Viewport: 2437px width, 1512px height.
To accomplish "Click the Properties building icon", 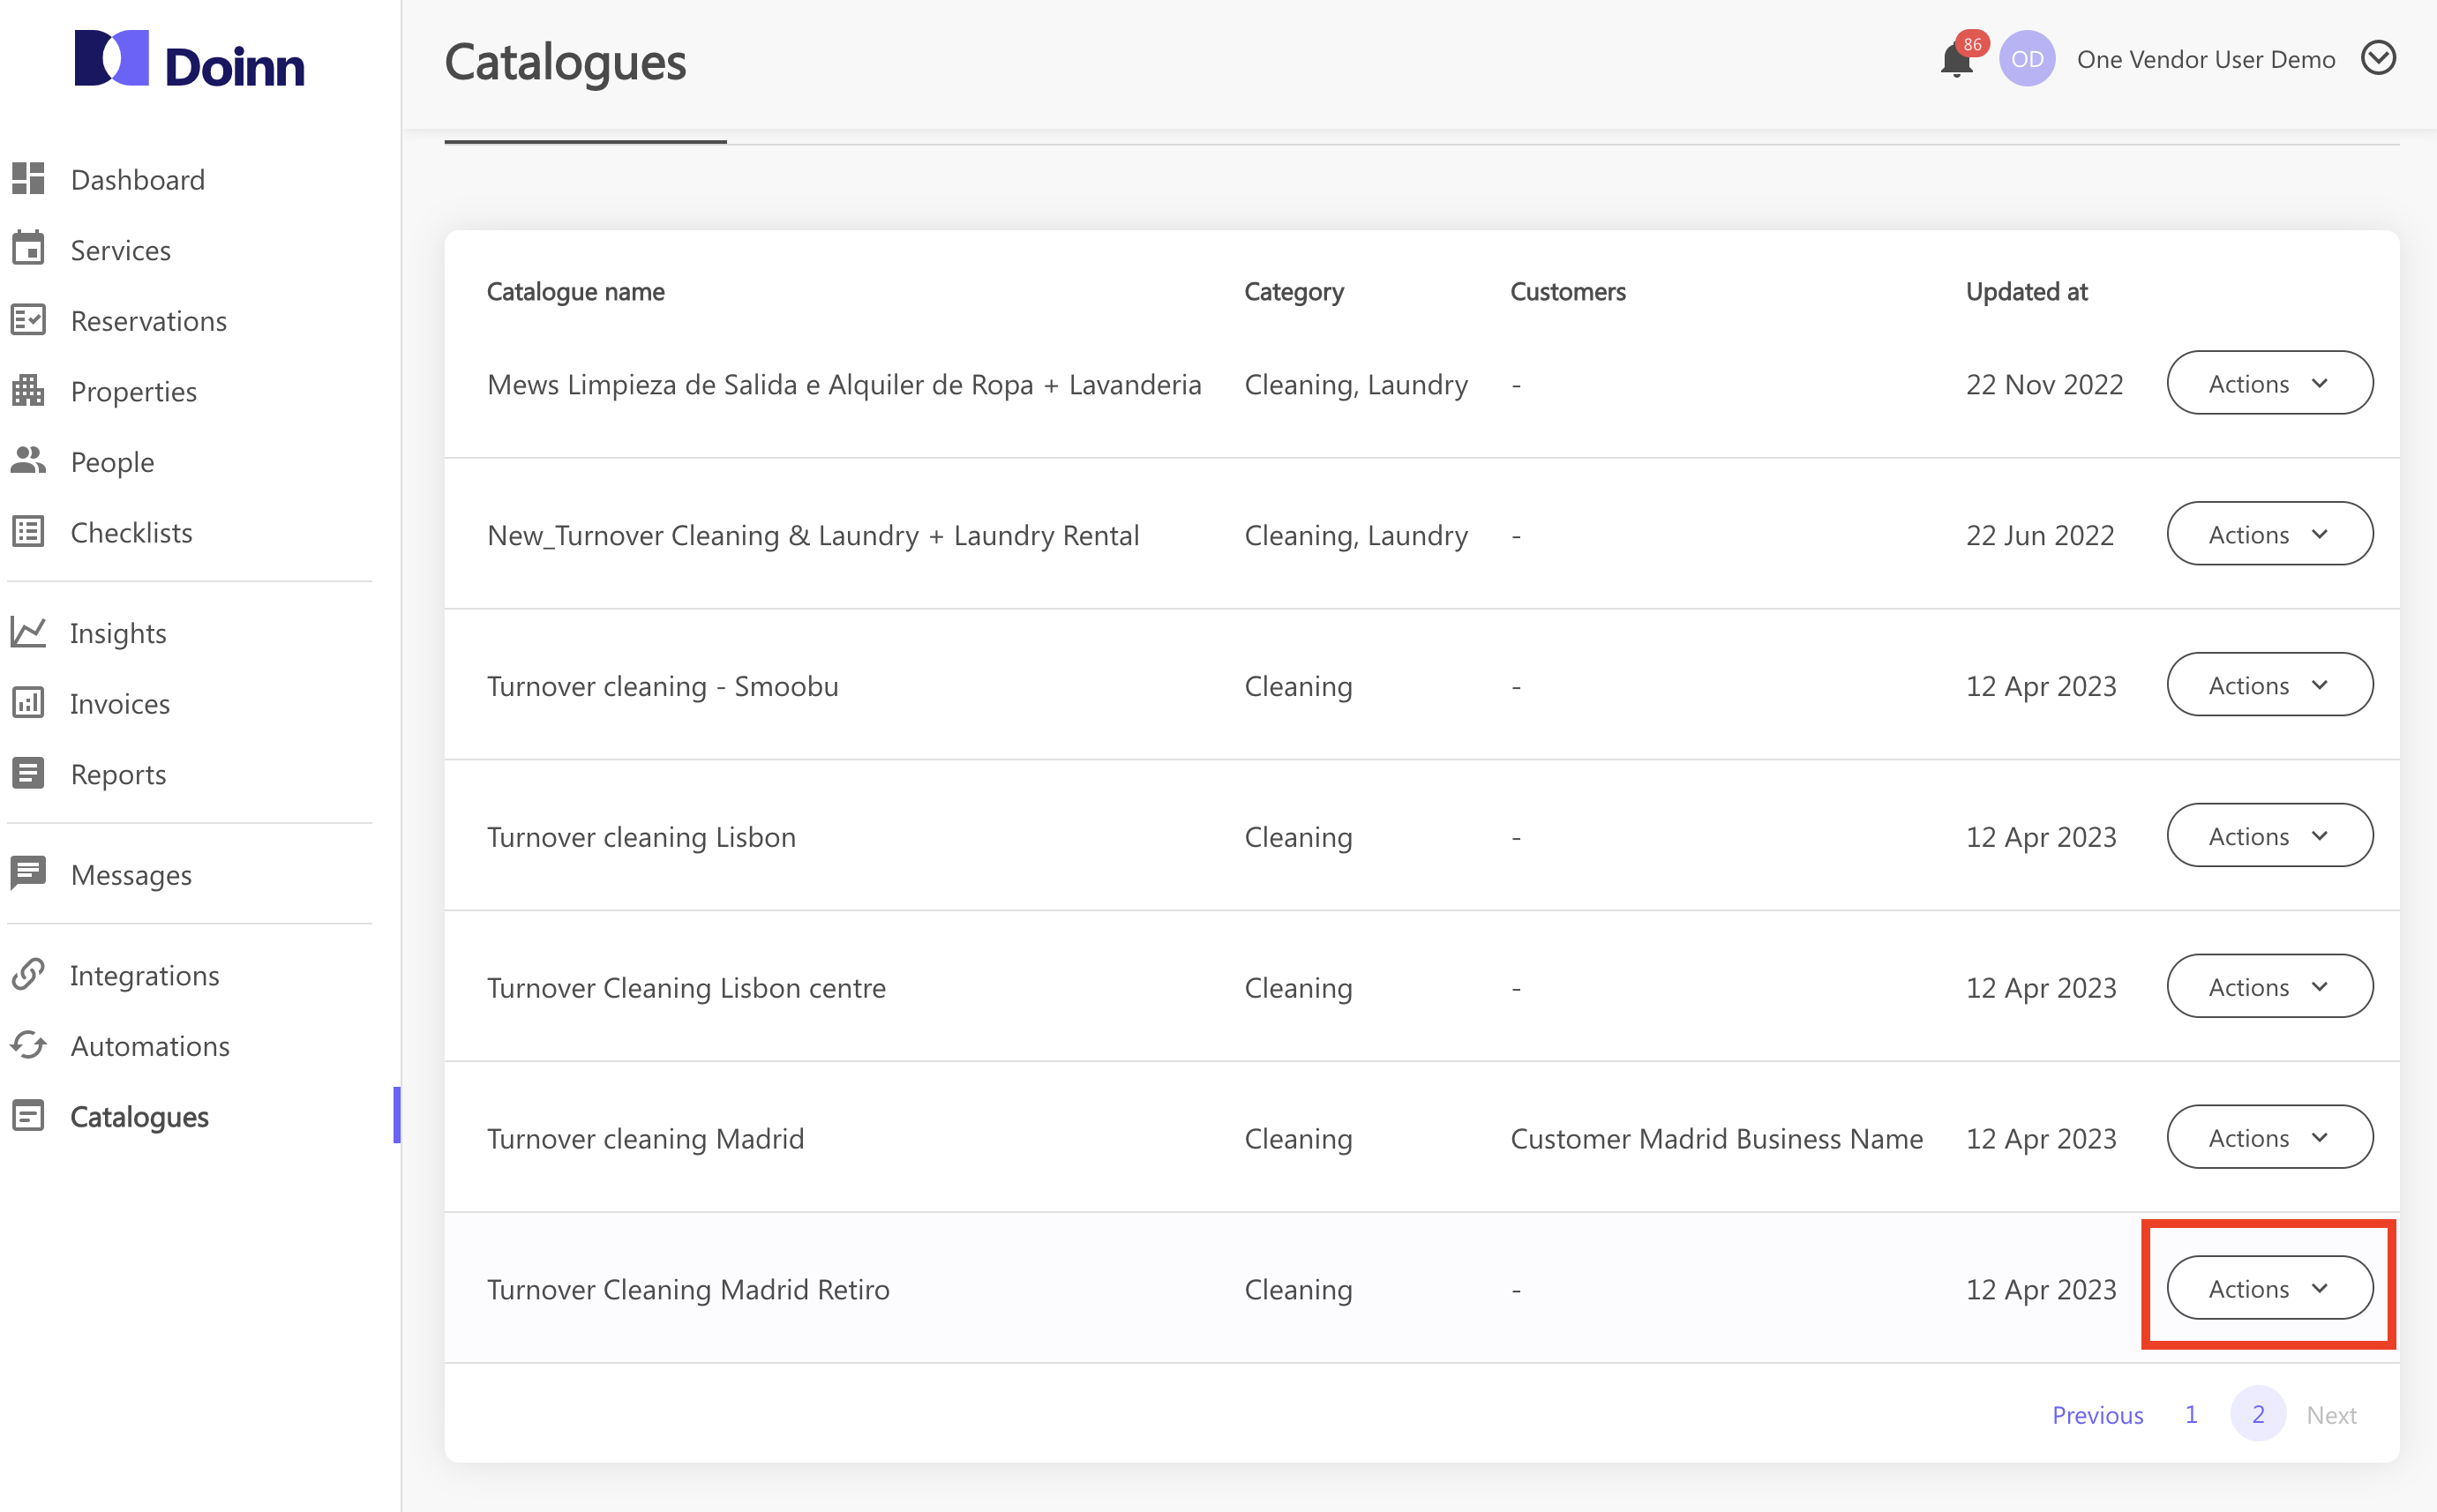I will 28,391.
